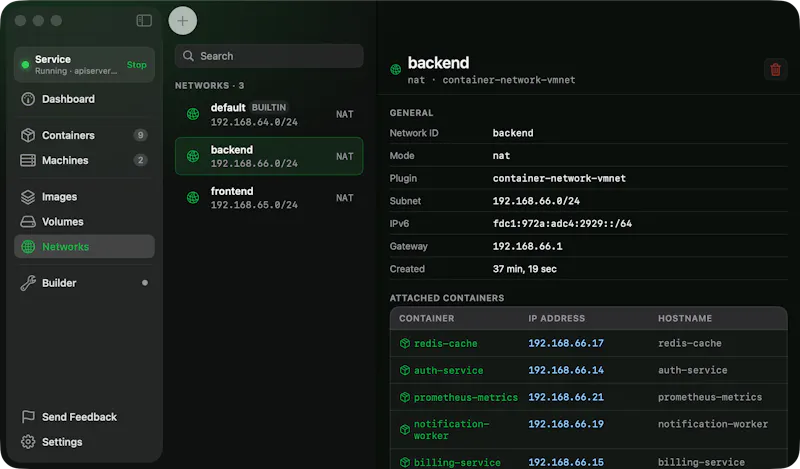Click the Volumes drive icon
The image size is (800, 469).
pyautogui.click(x=28, y=222)
